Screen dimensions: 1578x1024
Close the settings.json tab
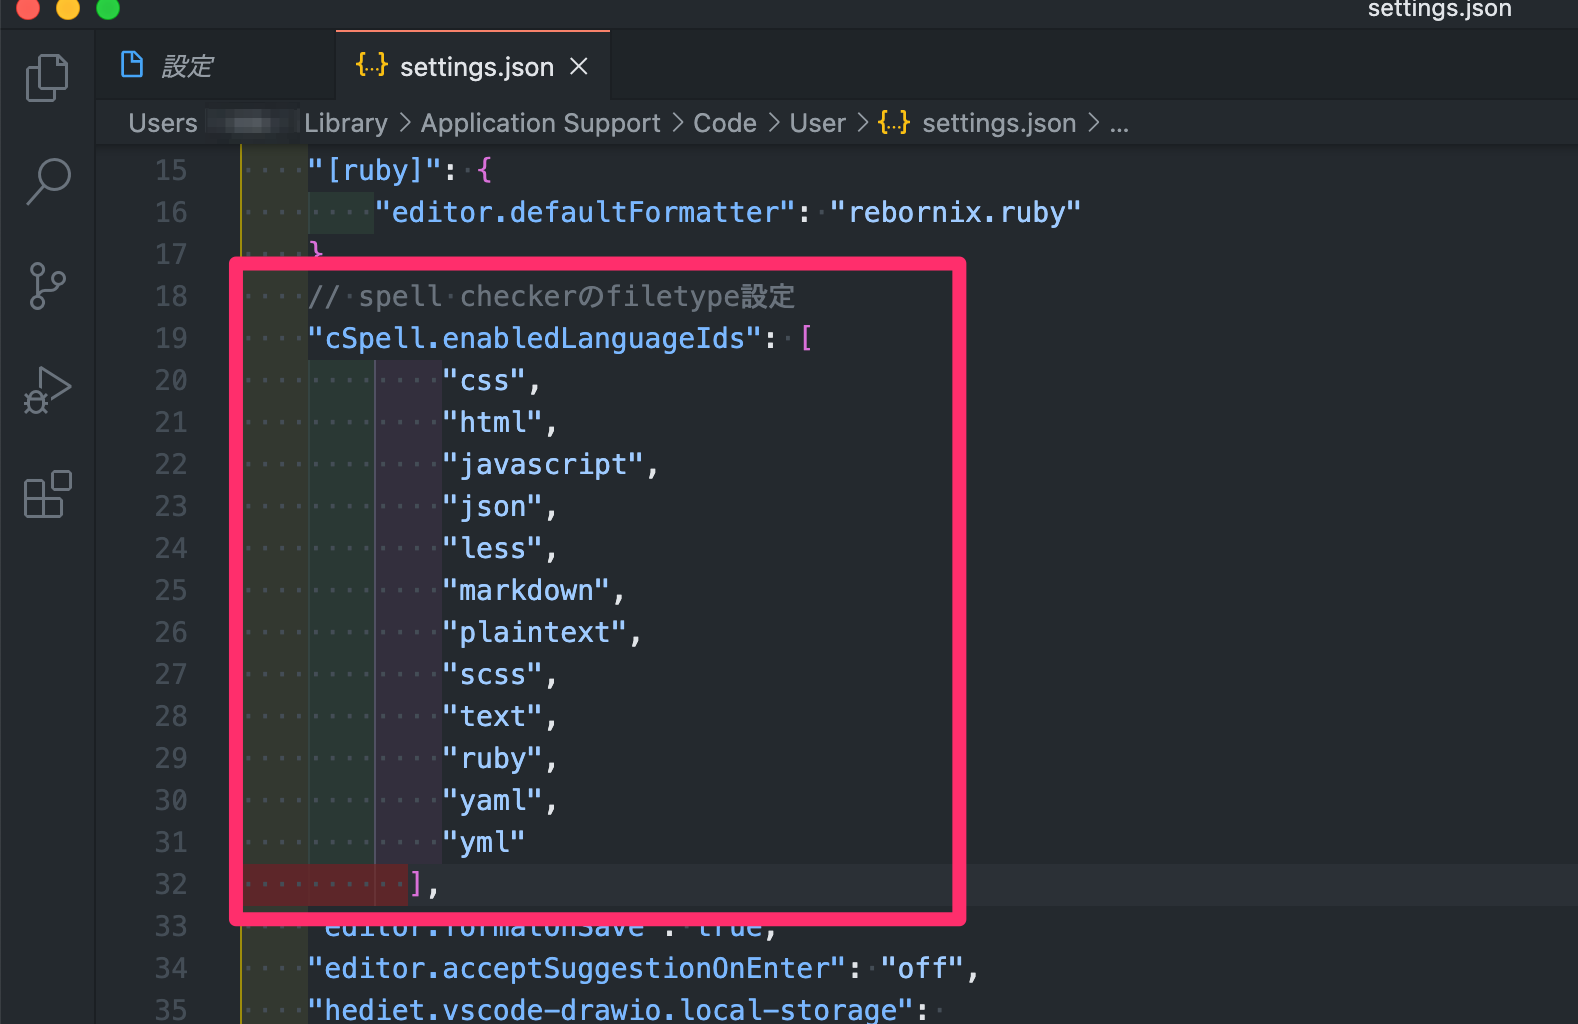click(x=578, y=66)
